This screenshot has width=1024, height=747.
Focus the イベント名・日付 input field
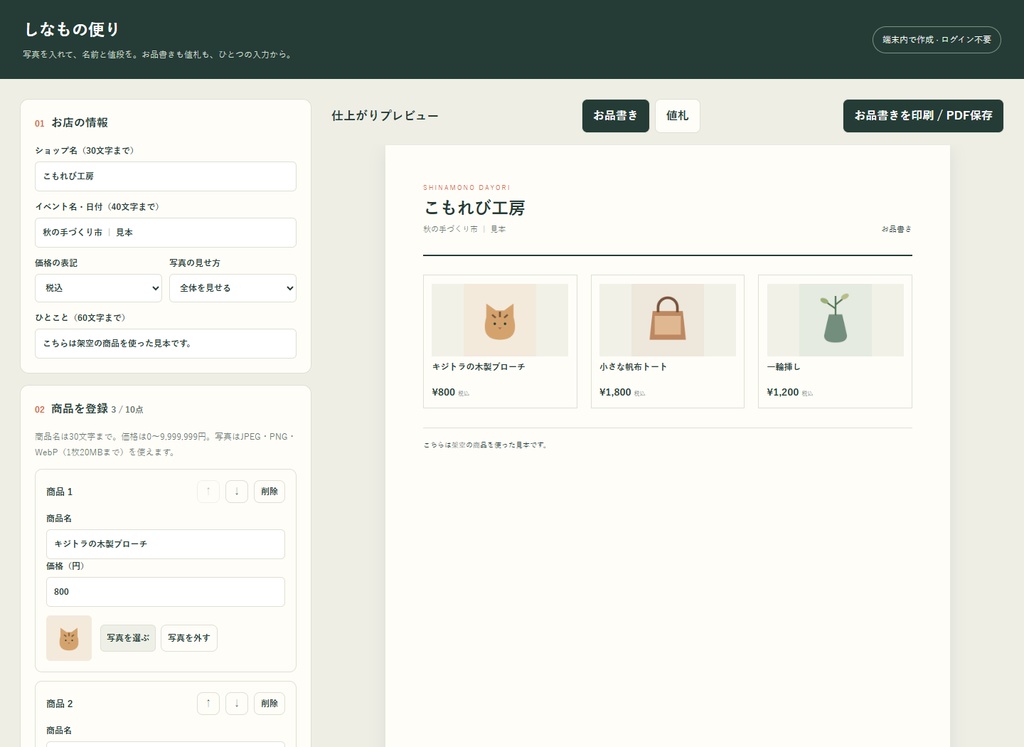[166, 232]
